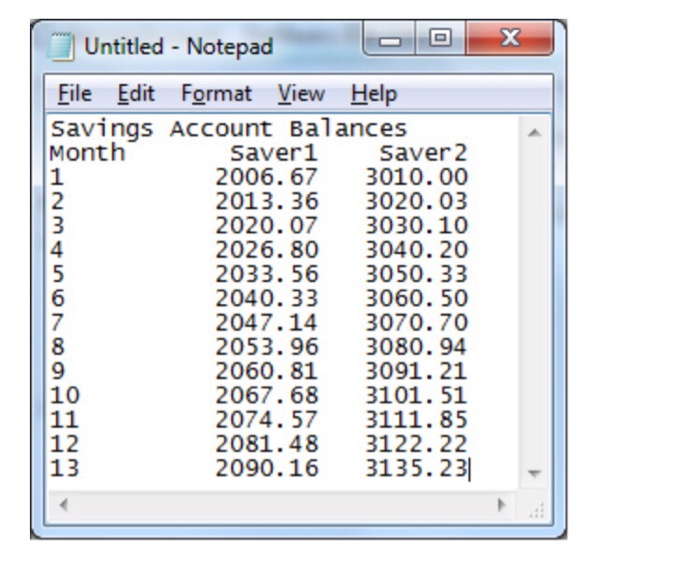This screenshot has height=579, width=700.
Task: Minimize the Notepad window
Action: 390,39
